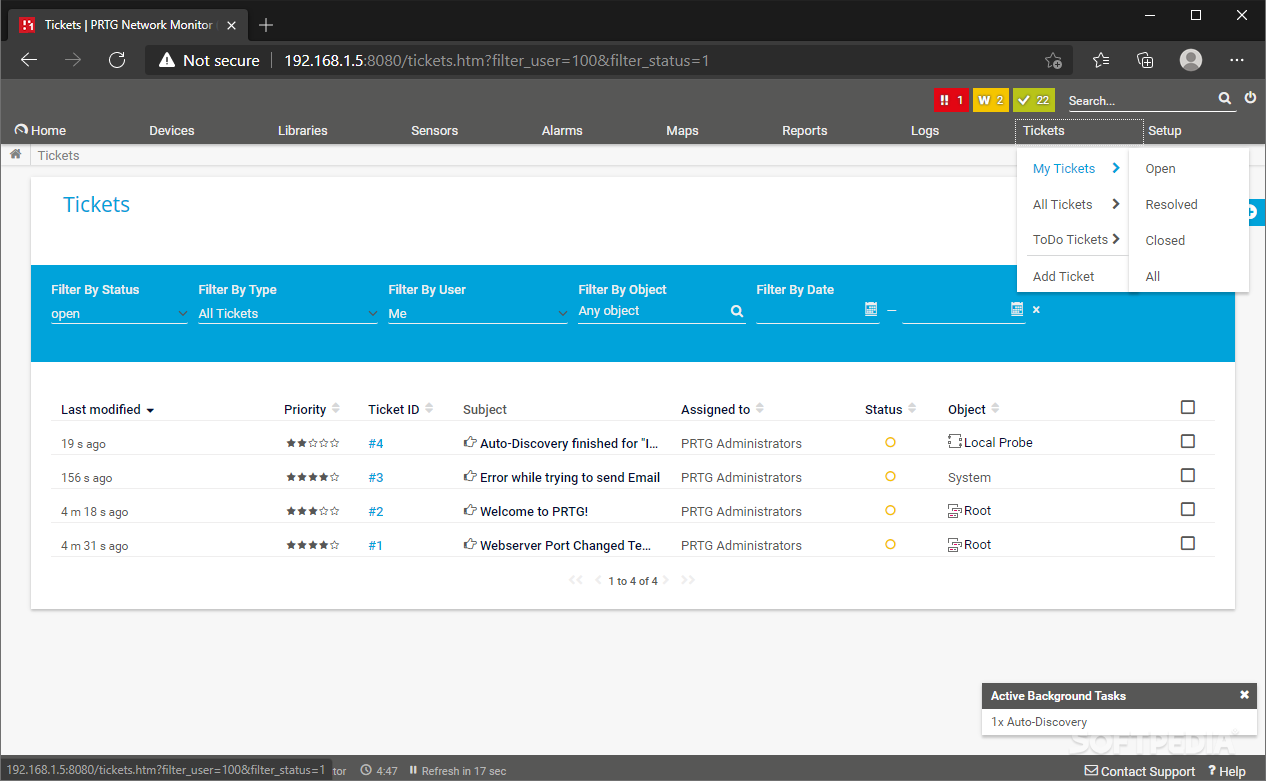
Task: Sort by Ticket ID column
Action: [x=400, y=409]
